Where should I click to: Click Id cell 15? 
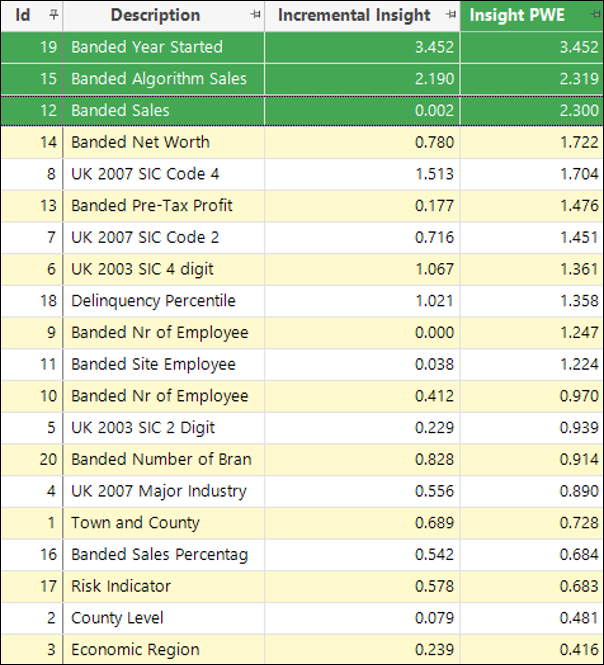point(32,79)
